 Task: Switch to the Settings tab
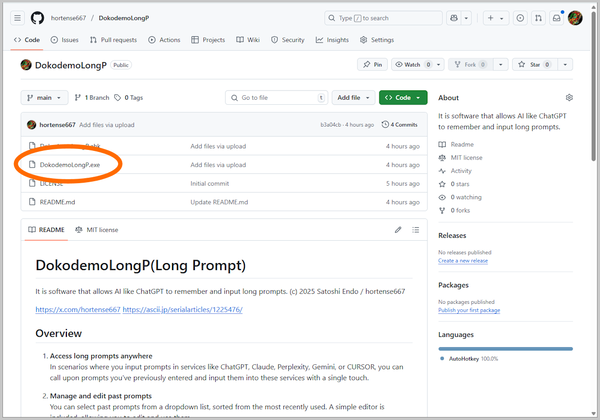377,40
